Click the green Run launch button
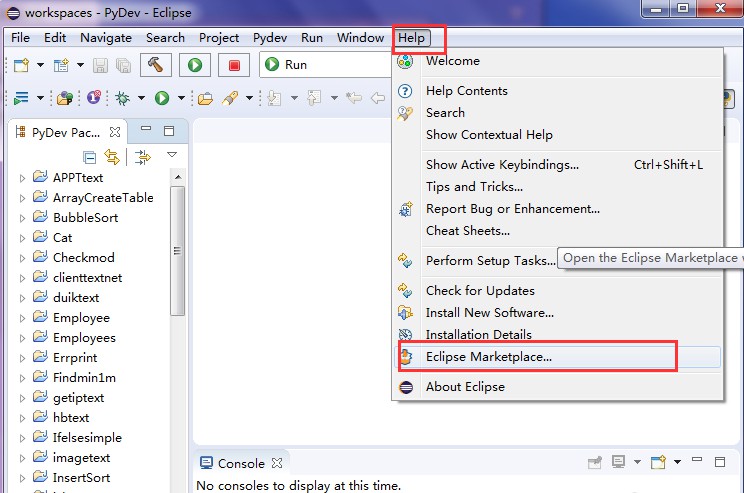 coord(195,65)
